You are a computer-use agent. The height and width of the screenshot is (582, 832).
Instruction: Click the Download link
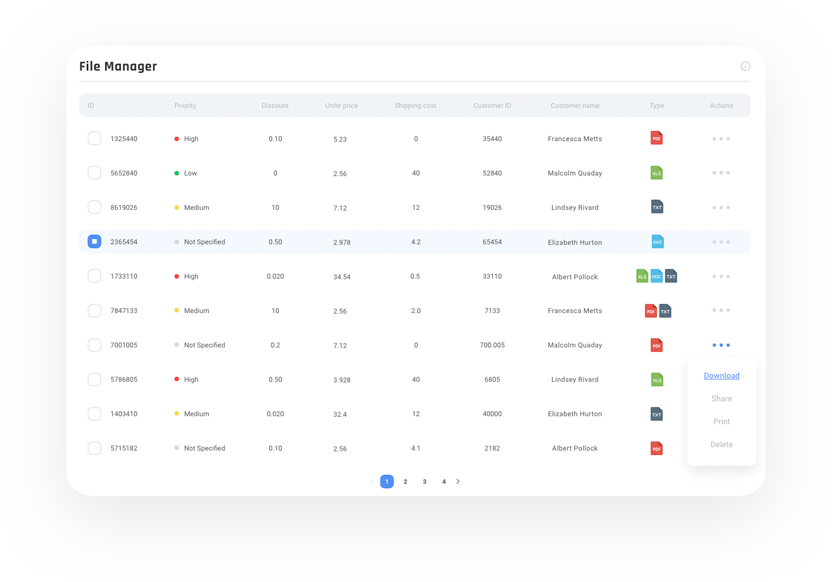click(721, 376)
